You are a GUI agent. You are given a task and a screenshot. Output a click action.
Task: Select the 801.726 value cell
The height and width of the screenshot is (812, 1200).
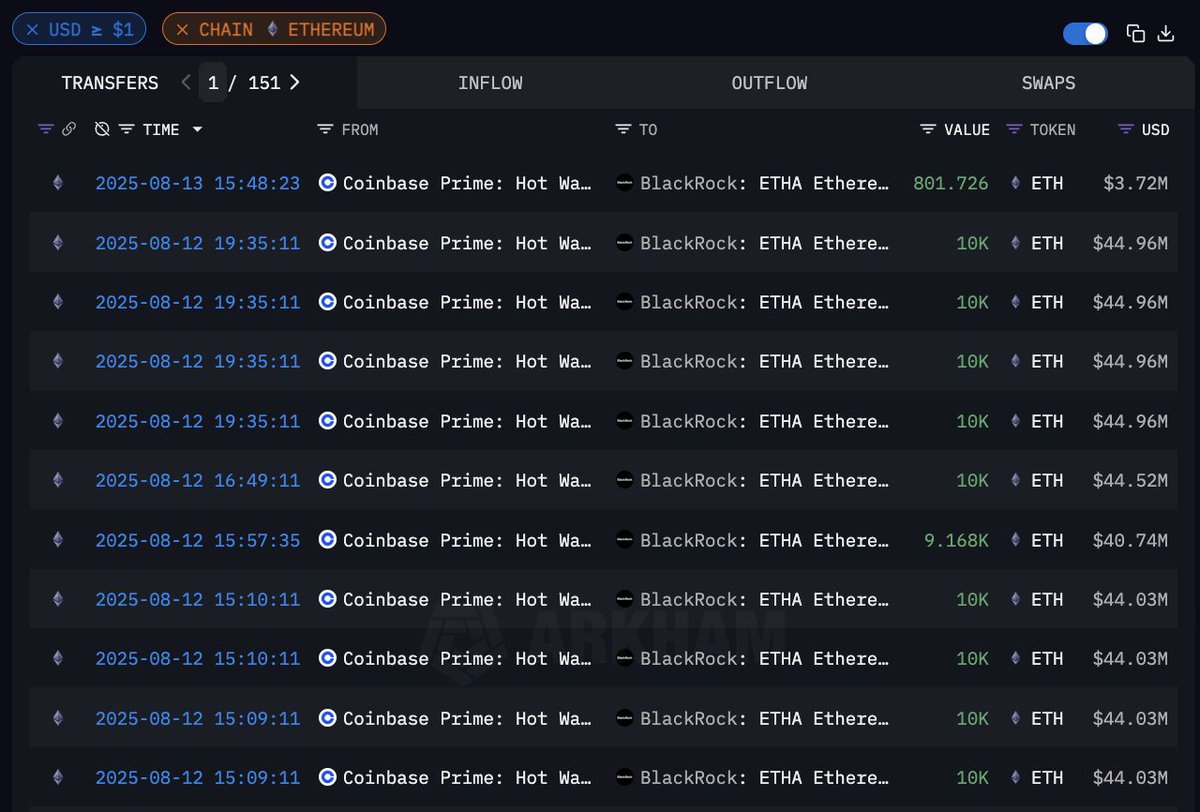point(950,183)
